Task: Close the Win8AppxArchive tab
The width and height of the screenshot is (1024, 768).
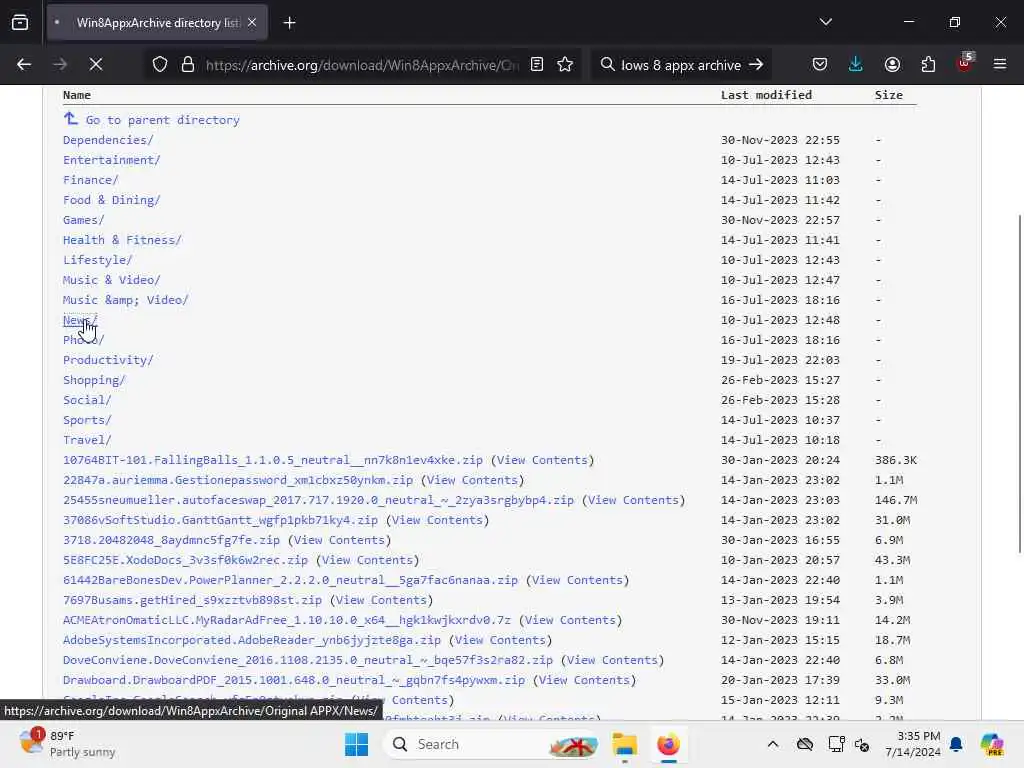Action: [x=252, y=23]
